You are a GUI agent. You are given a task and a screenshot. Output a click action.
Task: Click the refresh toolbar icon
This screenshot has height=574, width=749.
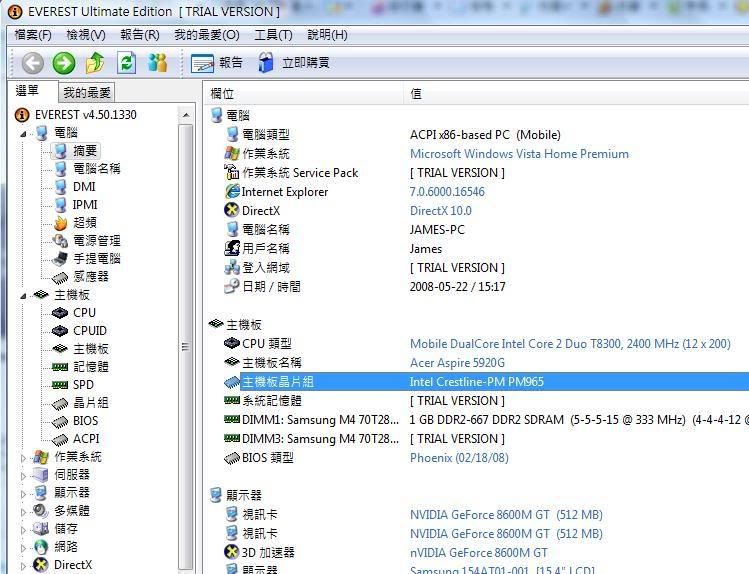coord(126,63)
